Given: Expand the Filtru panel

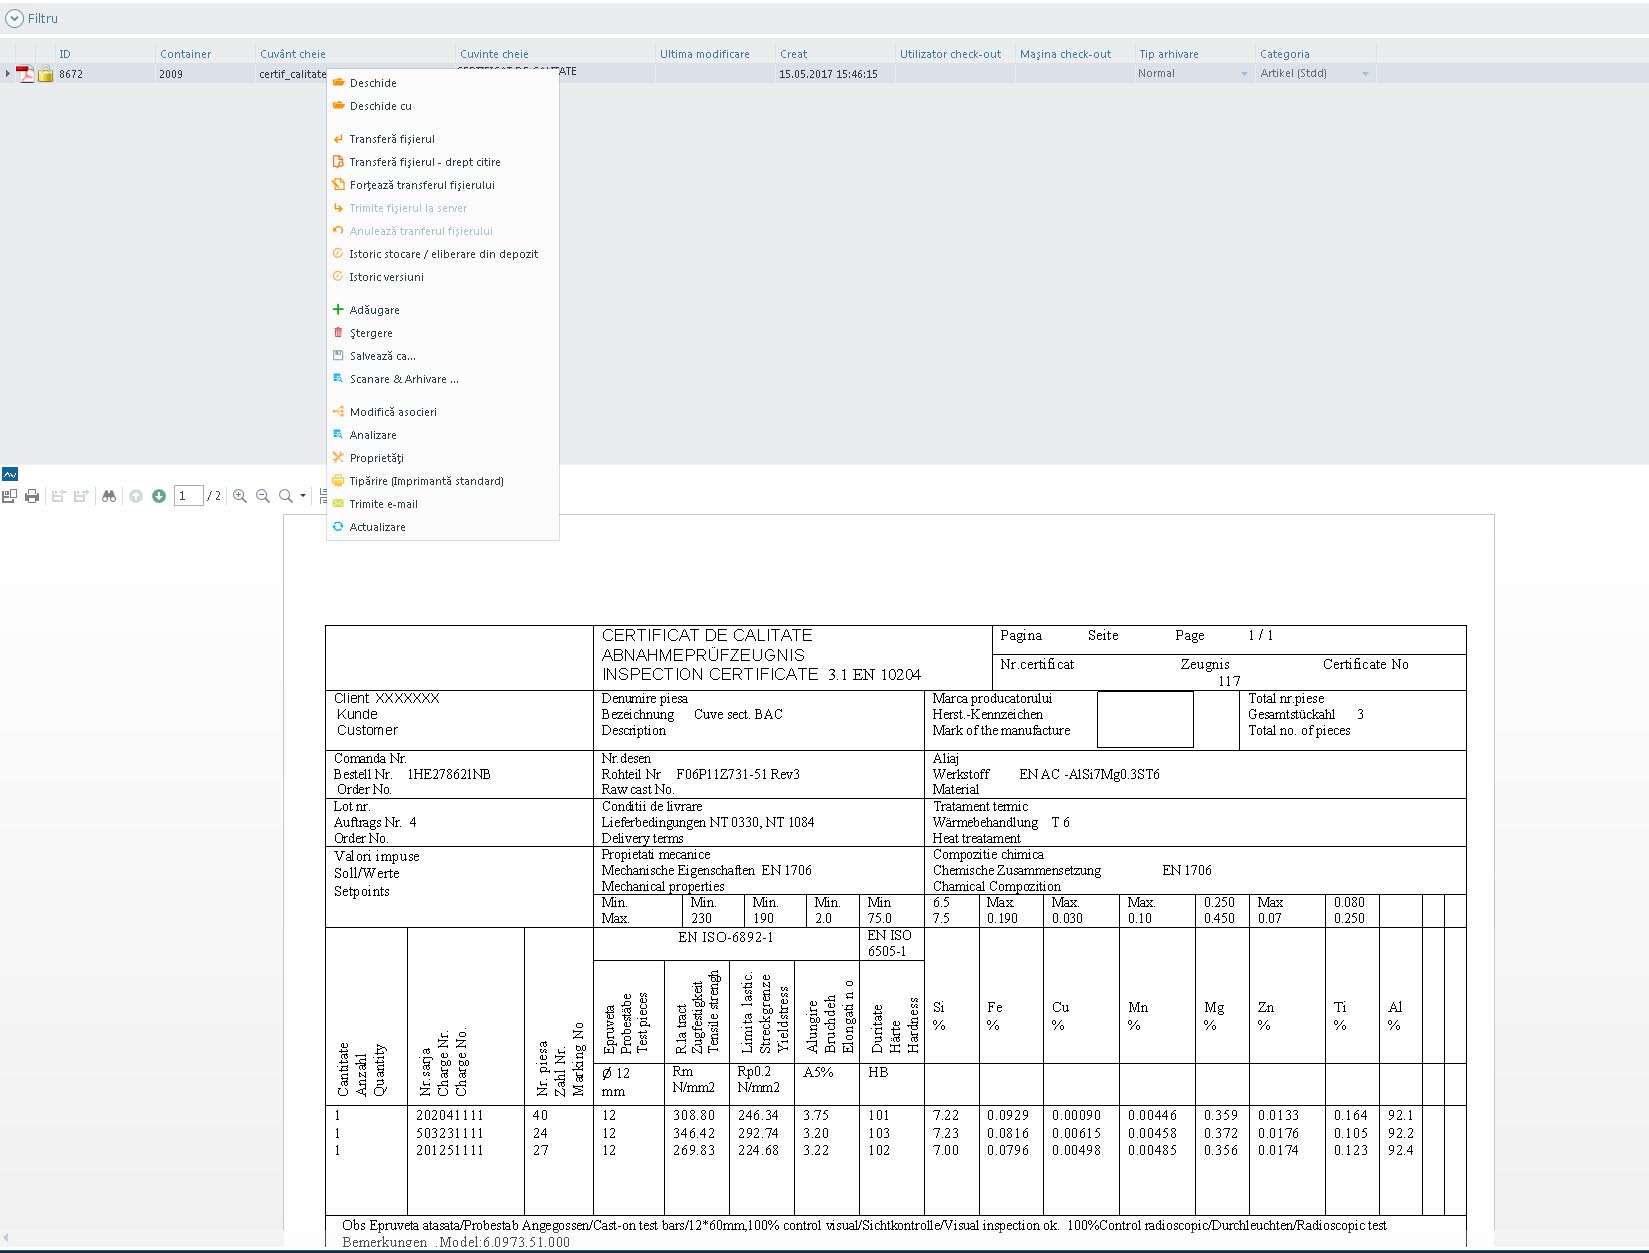Looking at the screenshot, I should point(14,18).
